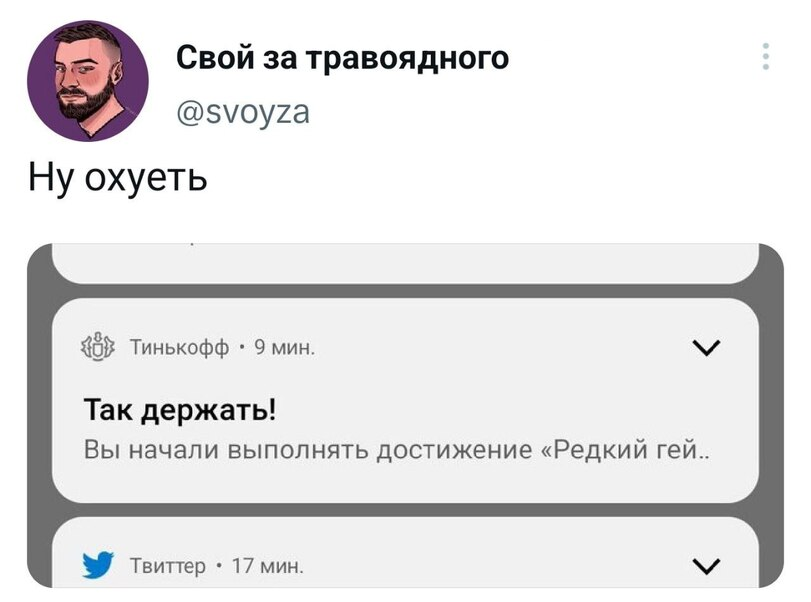Open the tweet's three-dot more options menu
Screen dimensions: 811x602
[765, 56]
